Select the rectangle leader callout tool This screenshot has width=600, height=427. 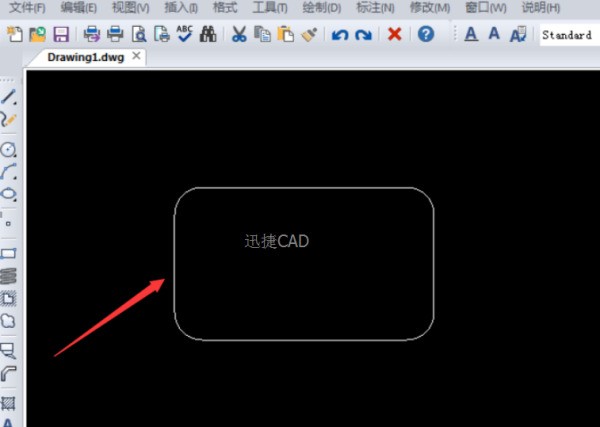[x=8, y=350]
